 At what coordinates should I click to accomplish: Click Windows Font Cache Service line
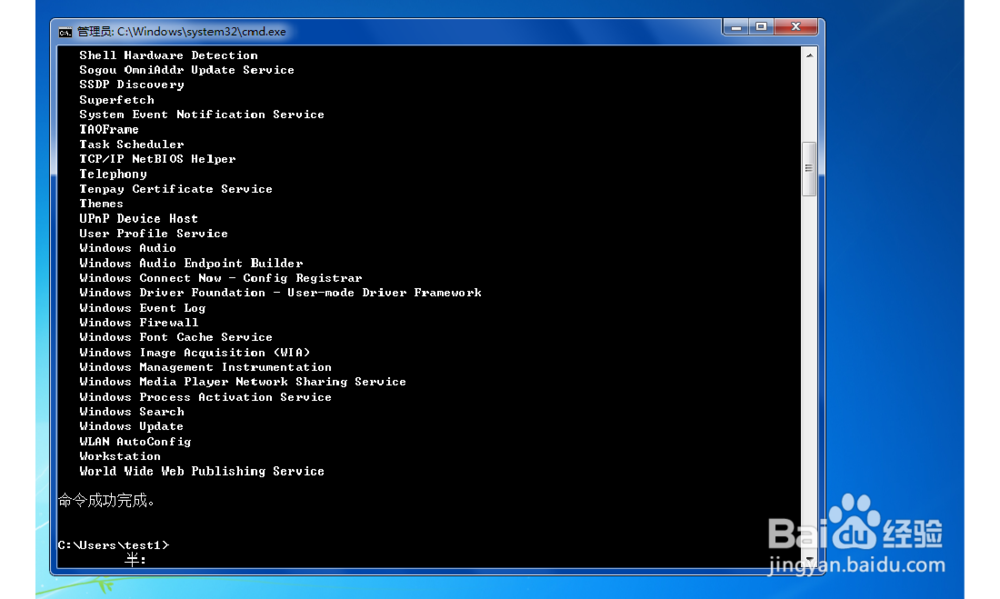tap(176, 337)
